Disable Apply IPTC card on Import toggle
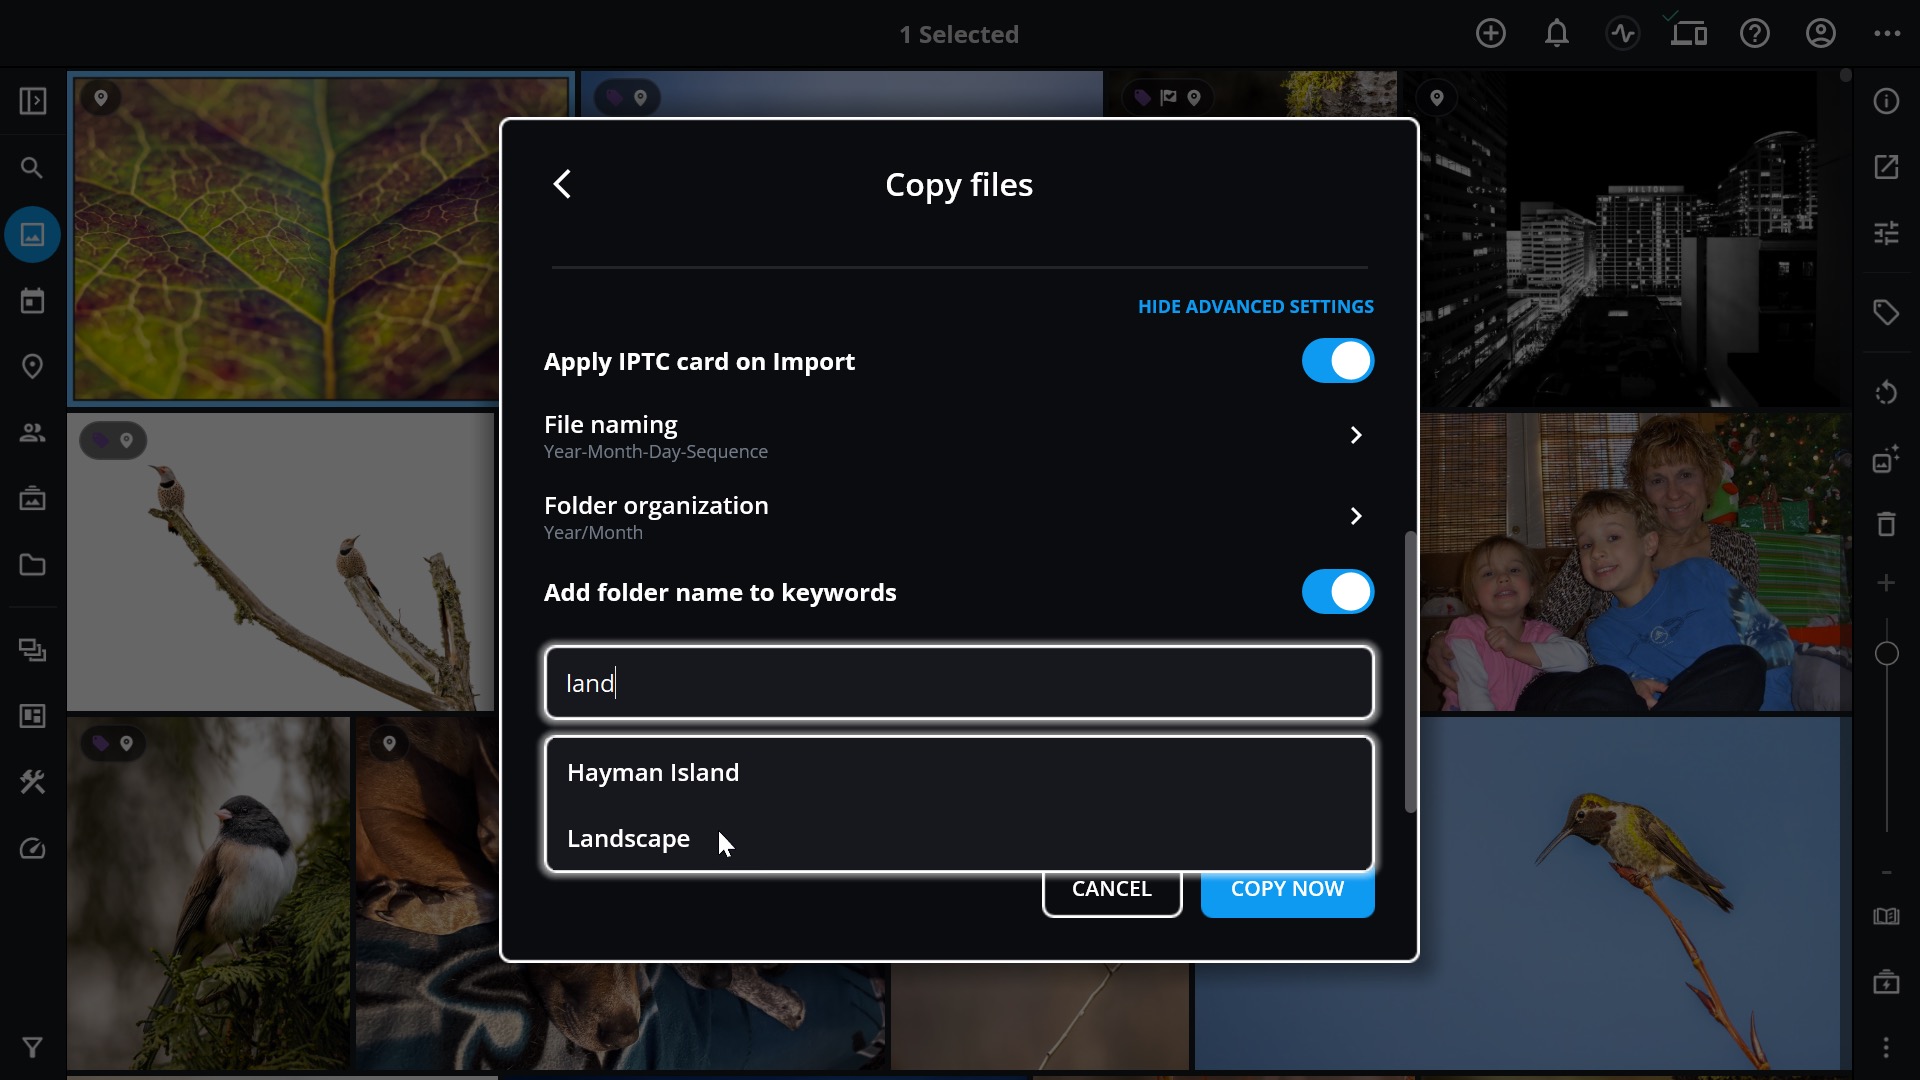 point(1338,361)
